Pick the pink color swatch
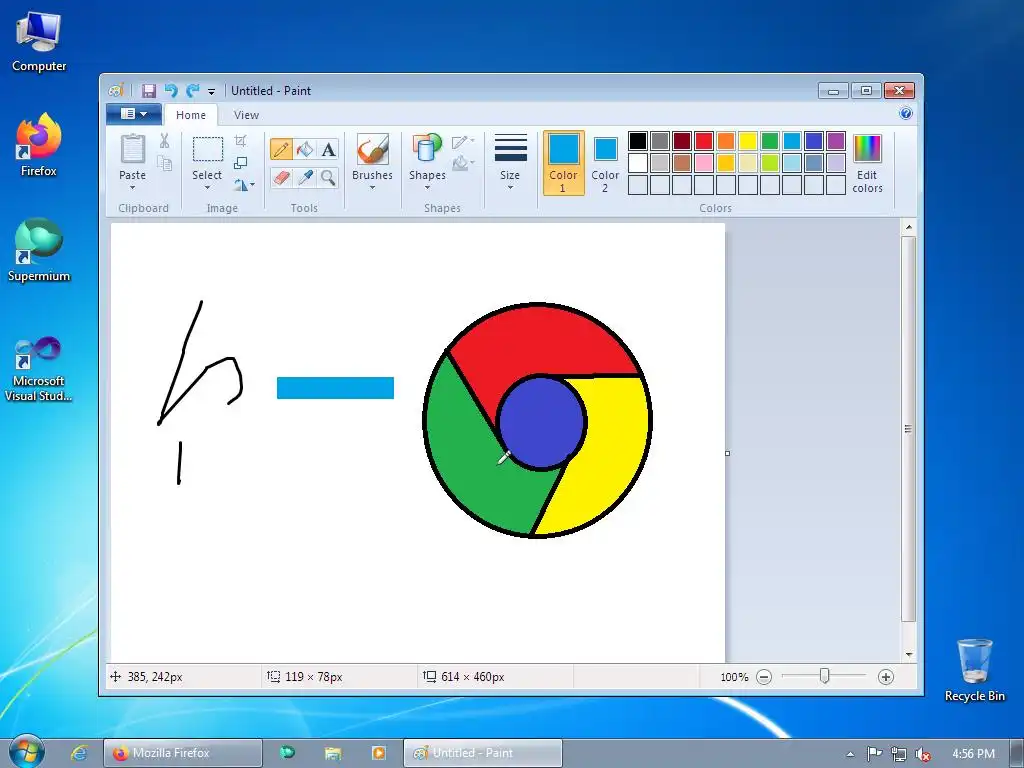Screen dimensions: 1024x768 (x=704, y=163)
